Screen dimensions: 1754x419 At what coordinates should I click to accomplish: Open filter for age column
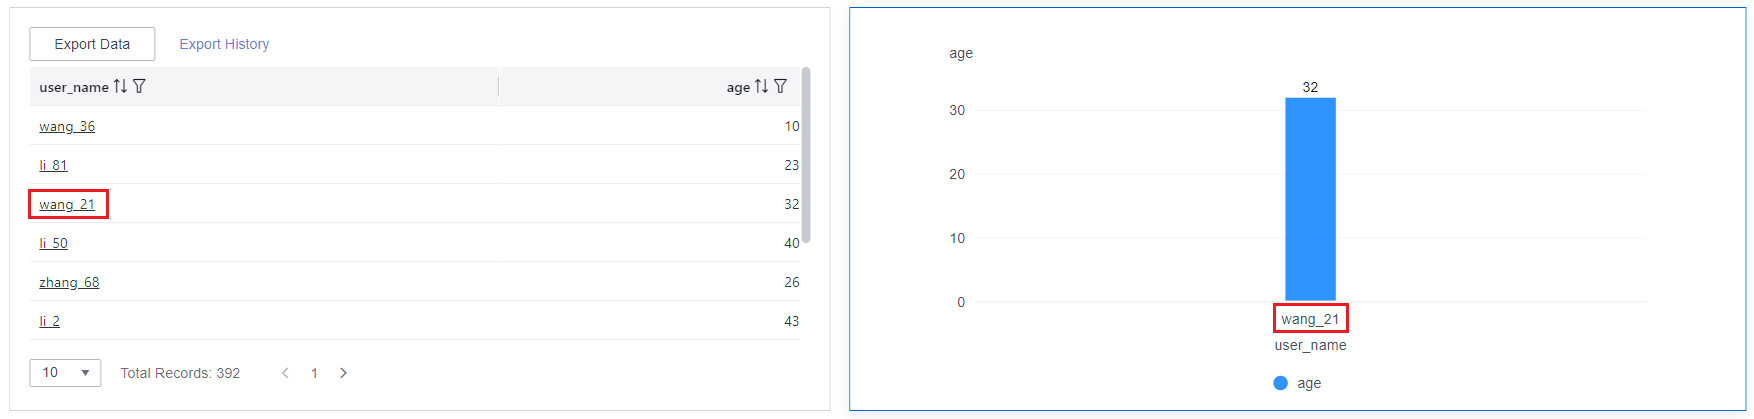pyautogui.click(x=781, y=87)
